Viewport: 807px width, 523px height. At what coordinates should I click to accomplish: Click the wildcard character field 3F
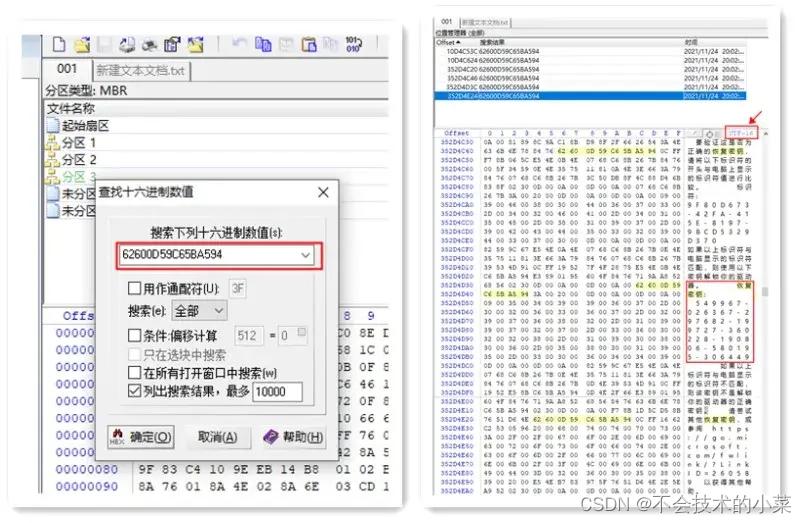[237, 288]
